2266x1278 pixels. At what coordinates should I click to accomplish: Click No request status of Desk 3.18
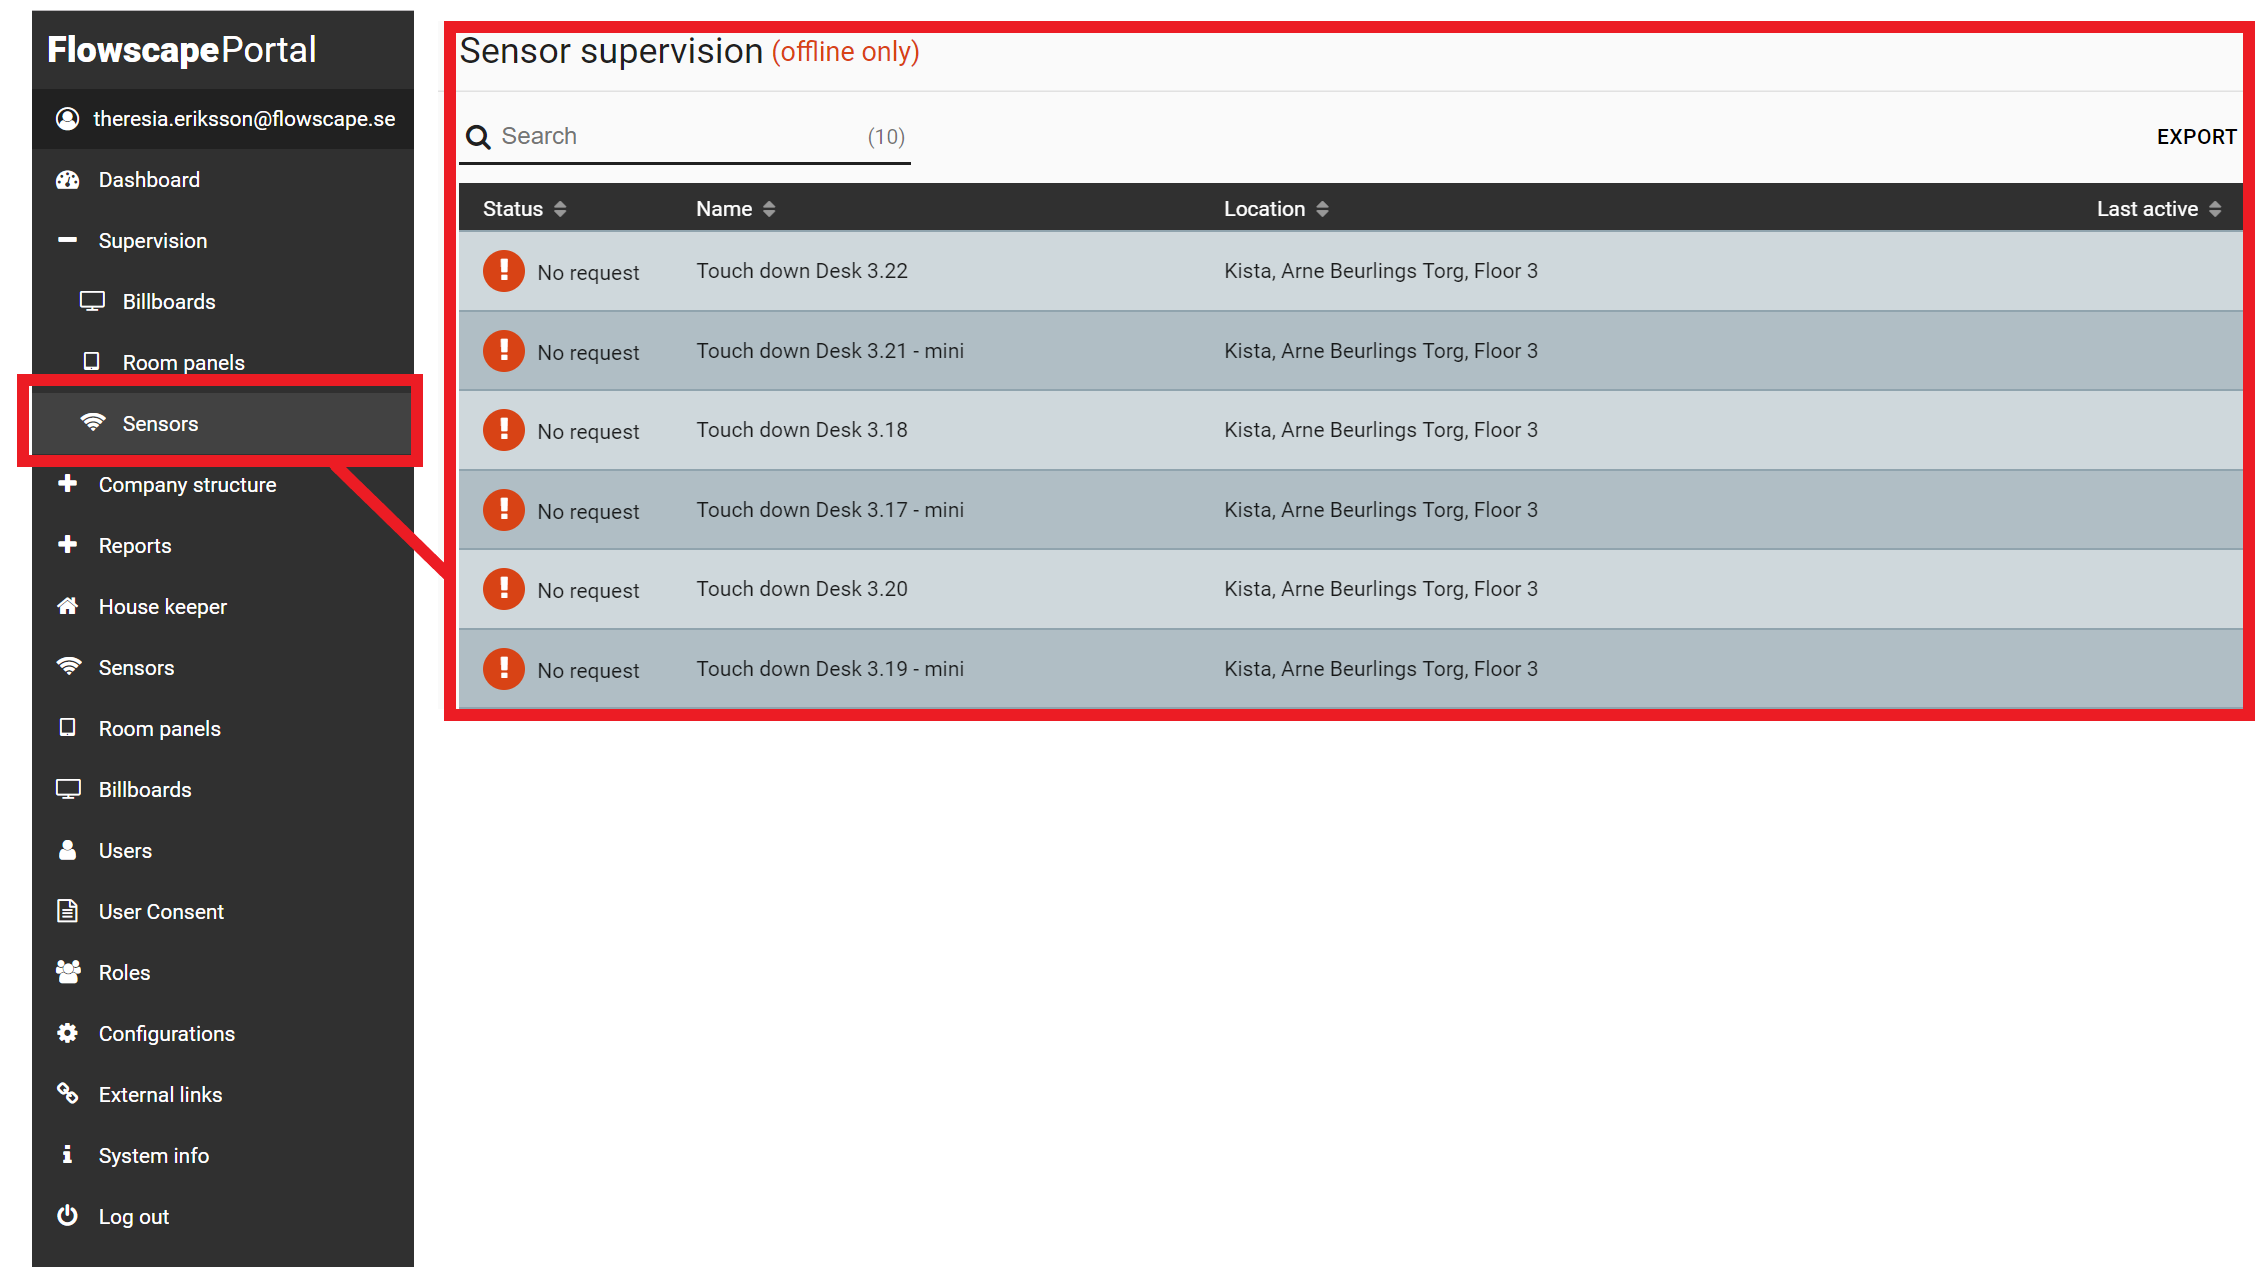click(x=588, y=432)
